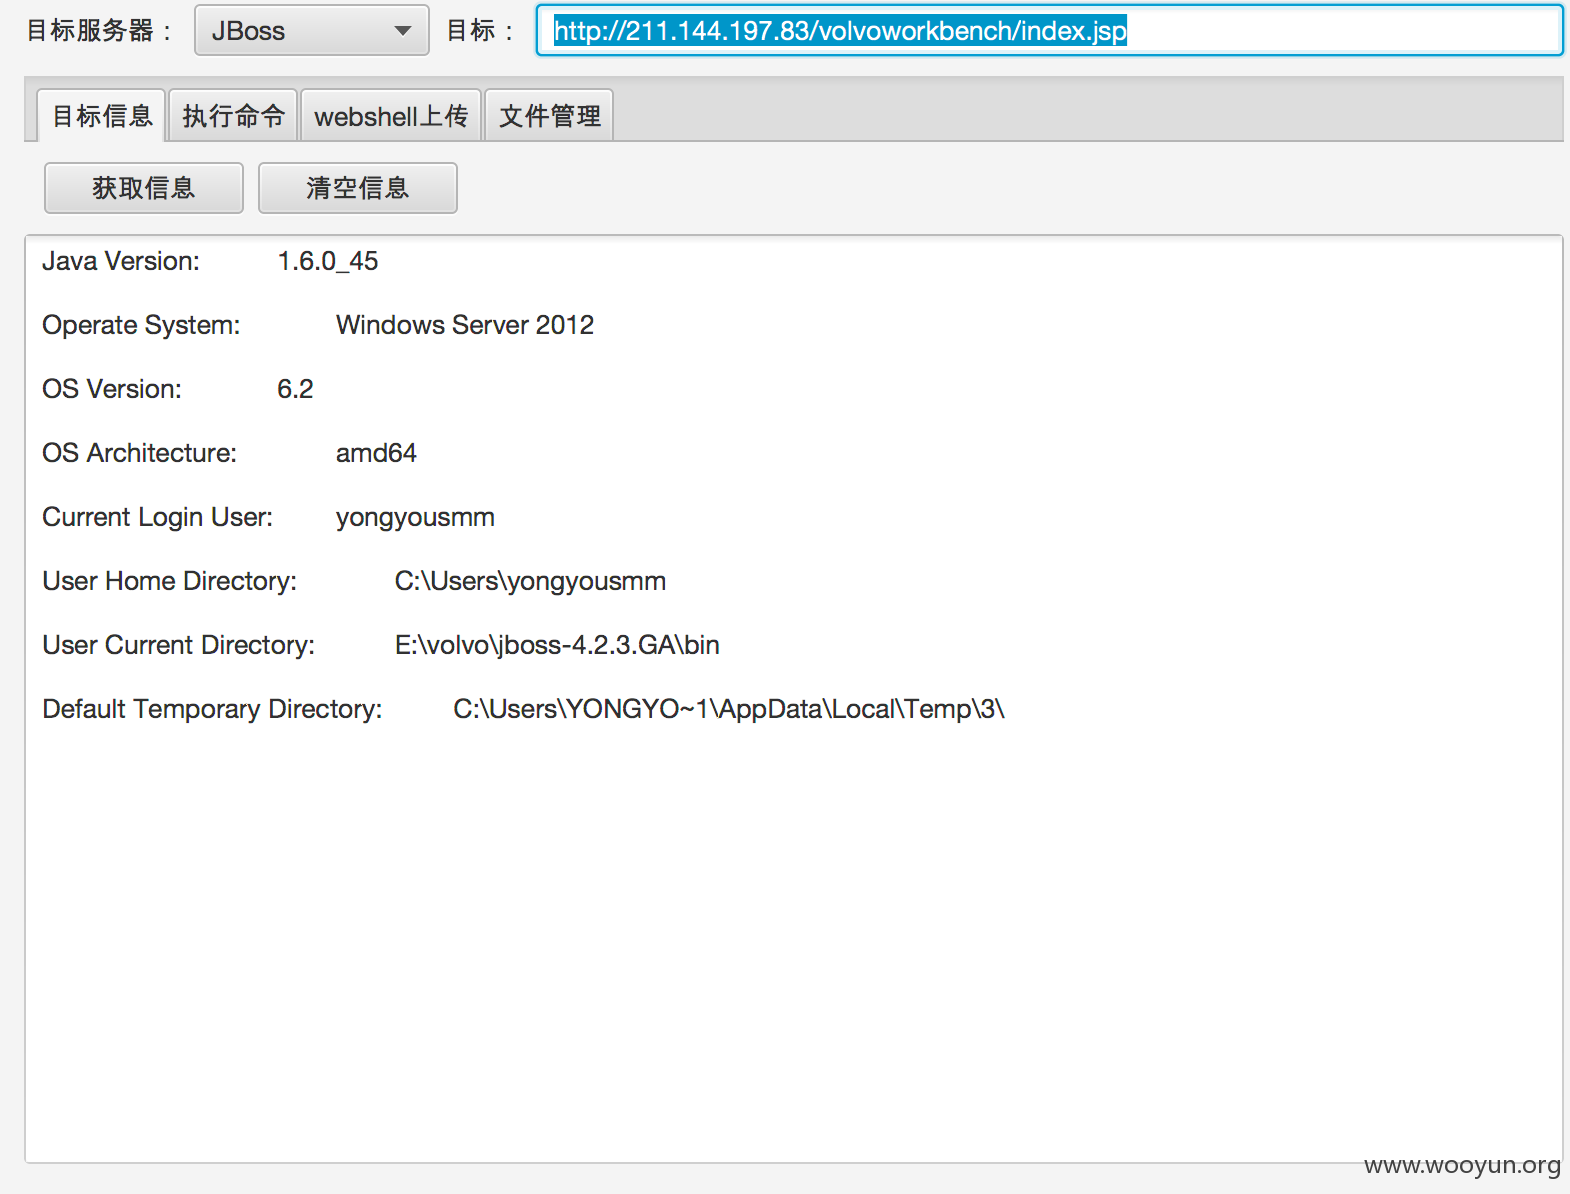Click the path E:\volvo\jboss-4.2.3.GA\bin
The height and width of the screenshot is (1194, 1570).
557,646
